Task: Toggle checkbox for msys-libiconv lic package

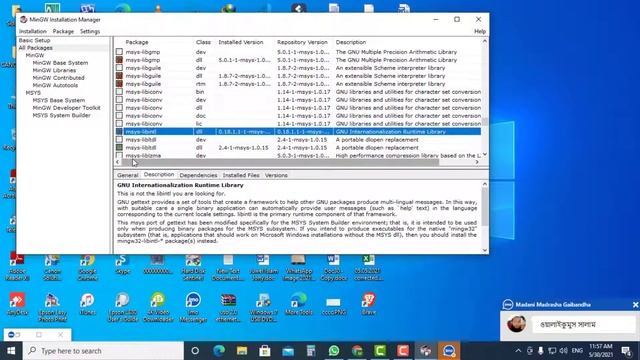Action: (x=119, y=124)
